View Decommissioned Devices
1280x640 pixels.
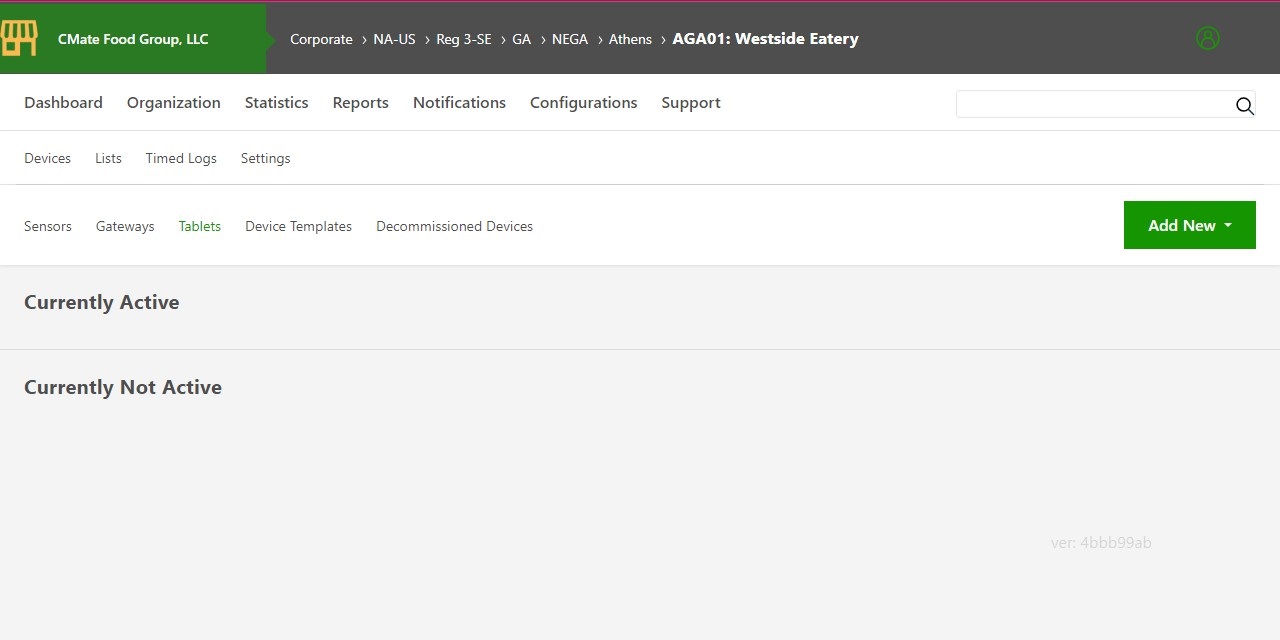tap(454, 226)
